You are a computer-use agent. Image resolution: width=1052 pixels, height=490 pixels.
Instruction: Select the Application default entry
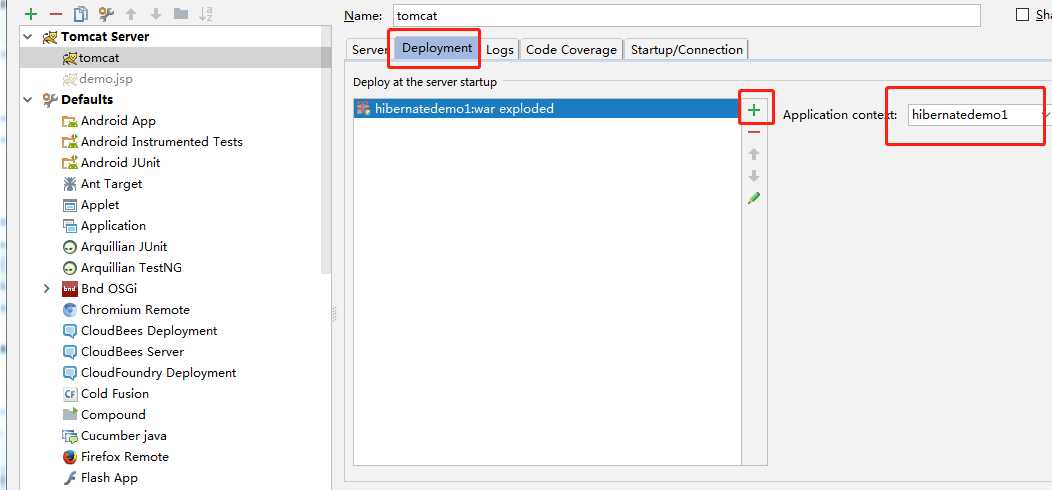pyautogui.click(x=113, y=226)
